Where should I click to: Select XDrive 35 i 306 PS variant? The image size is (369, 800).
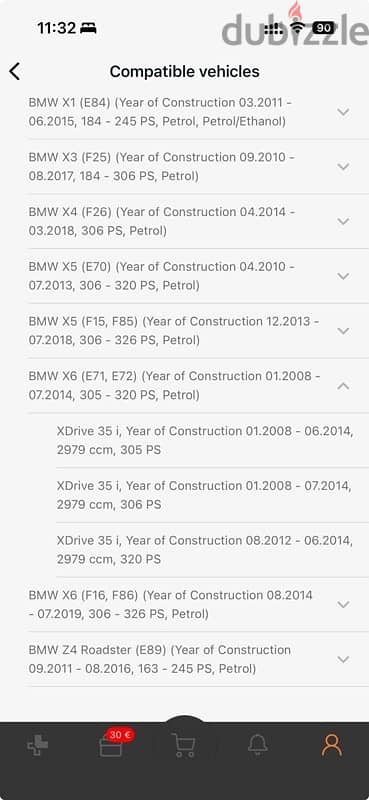[x=205, y=495]
